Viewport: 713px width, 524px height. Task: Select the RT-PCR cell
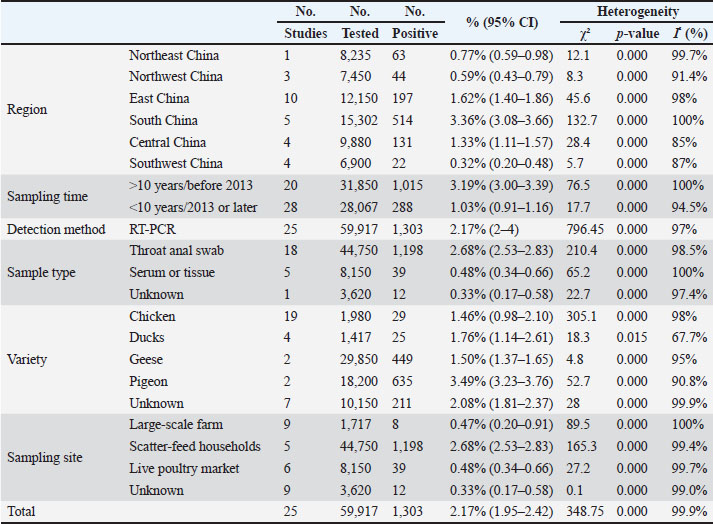click(x=151, y=229)
